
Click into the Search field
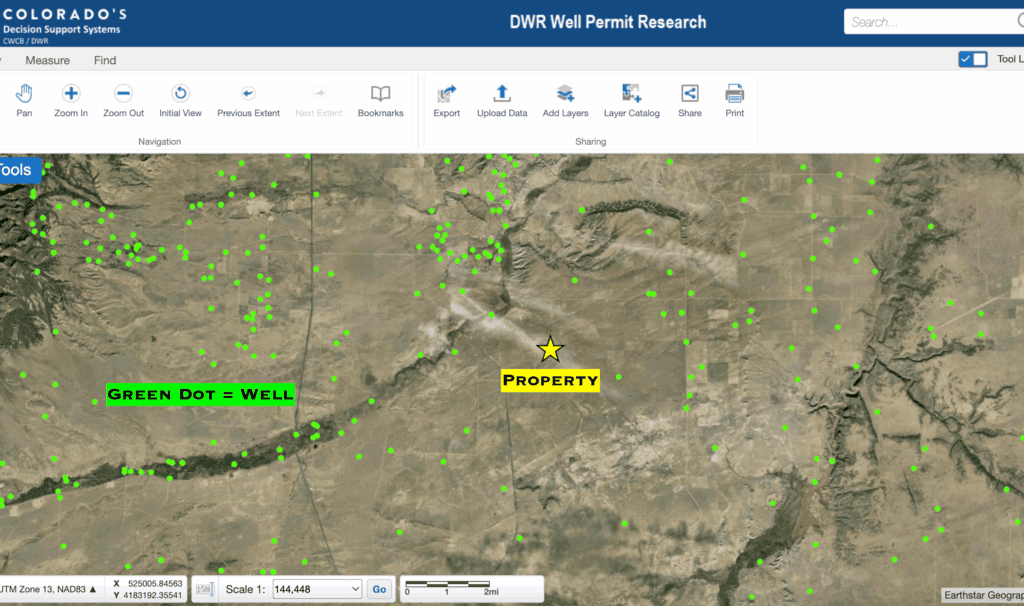click(925, 22)
